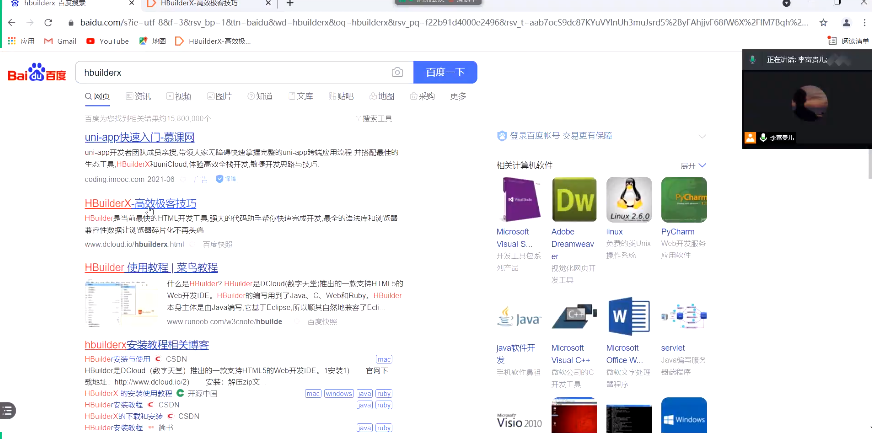Select the 网页 search tab

(97, 96)
